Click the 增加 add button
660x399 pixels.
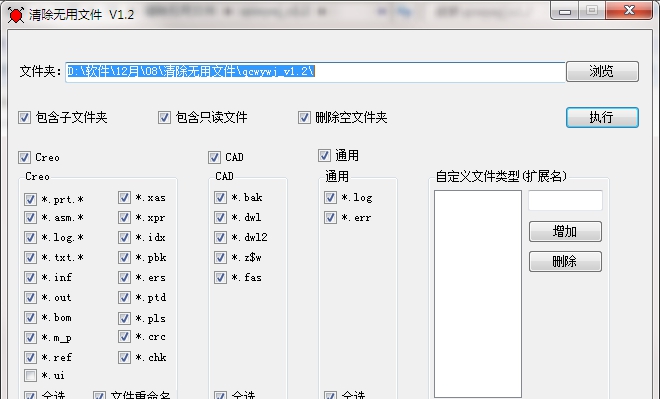coord(565,231)
